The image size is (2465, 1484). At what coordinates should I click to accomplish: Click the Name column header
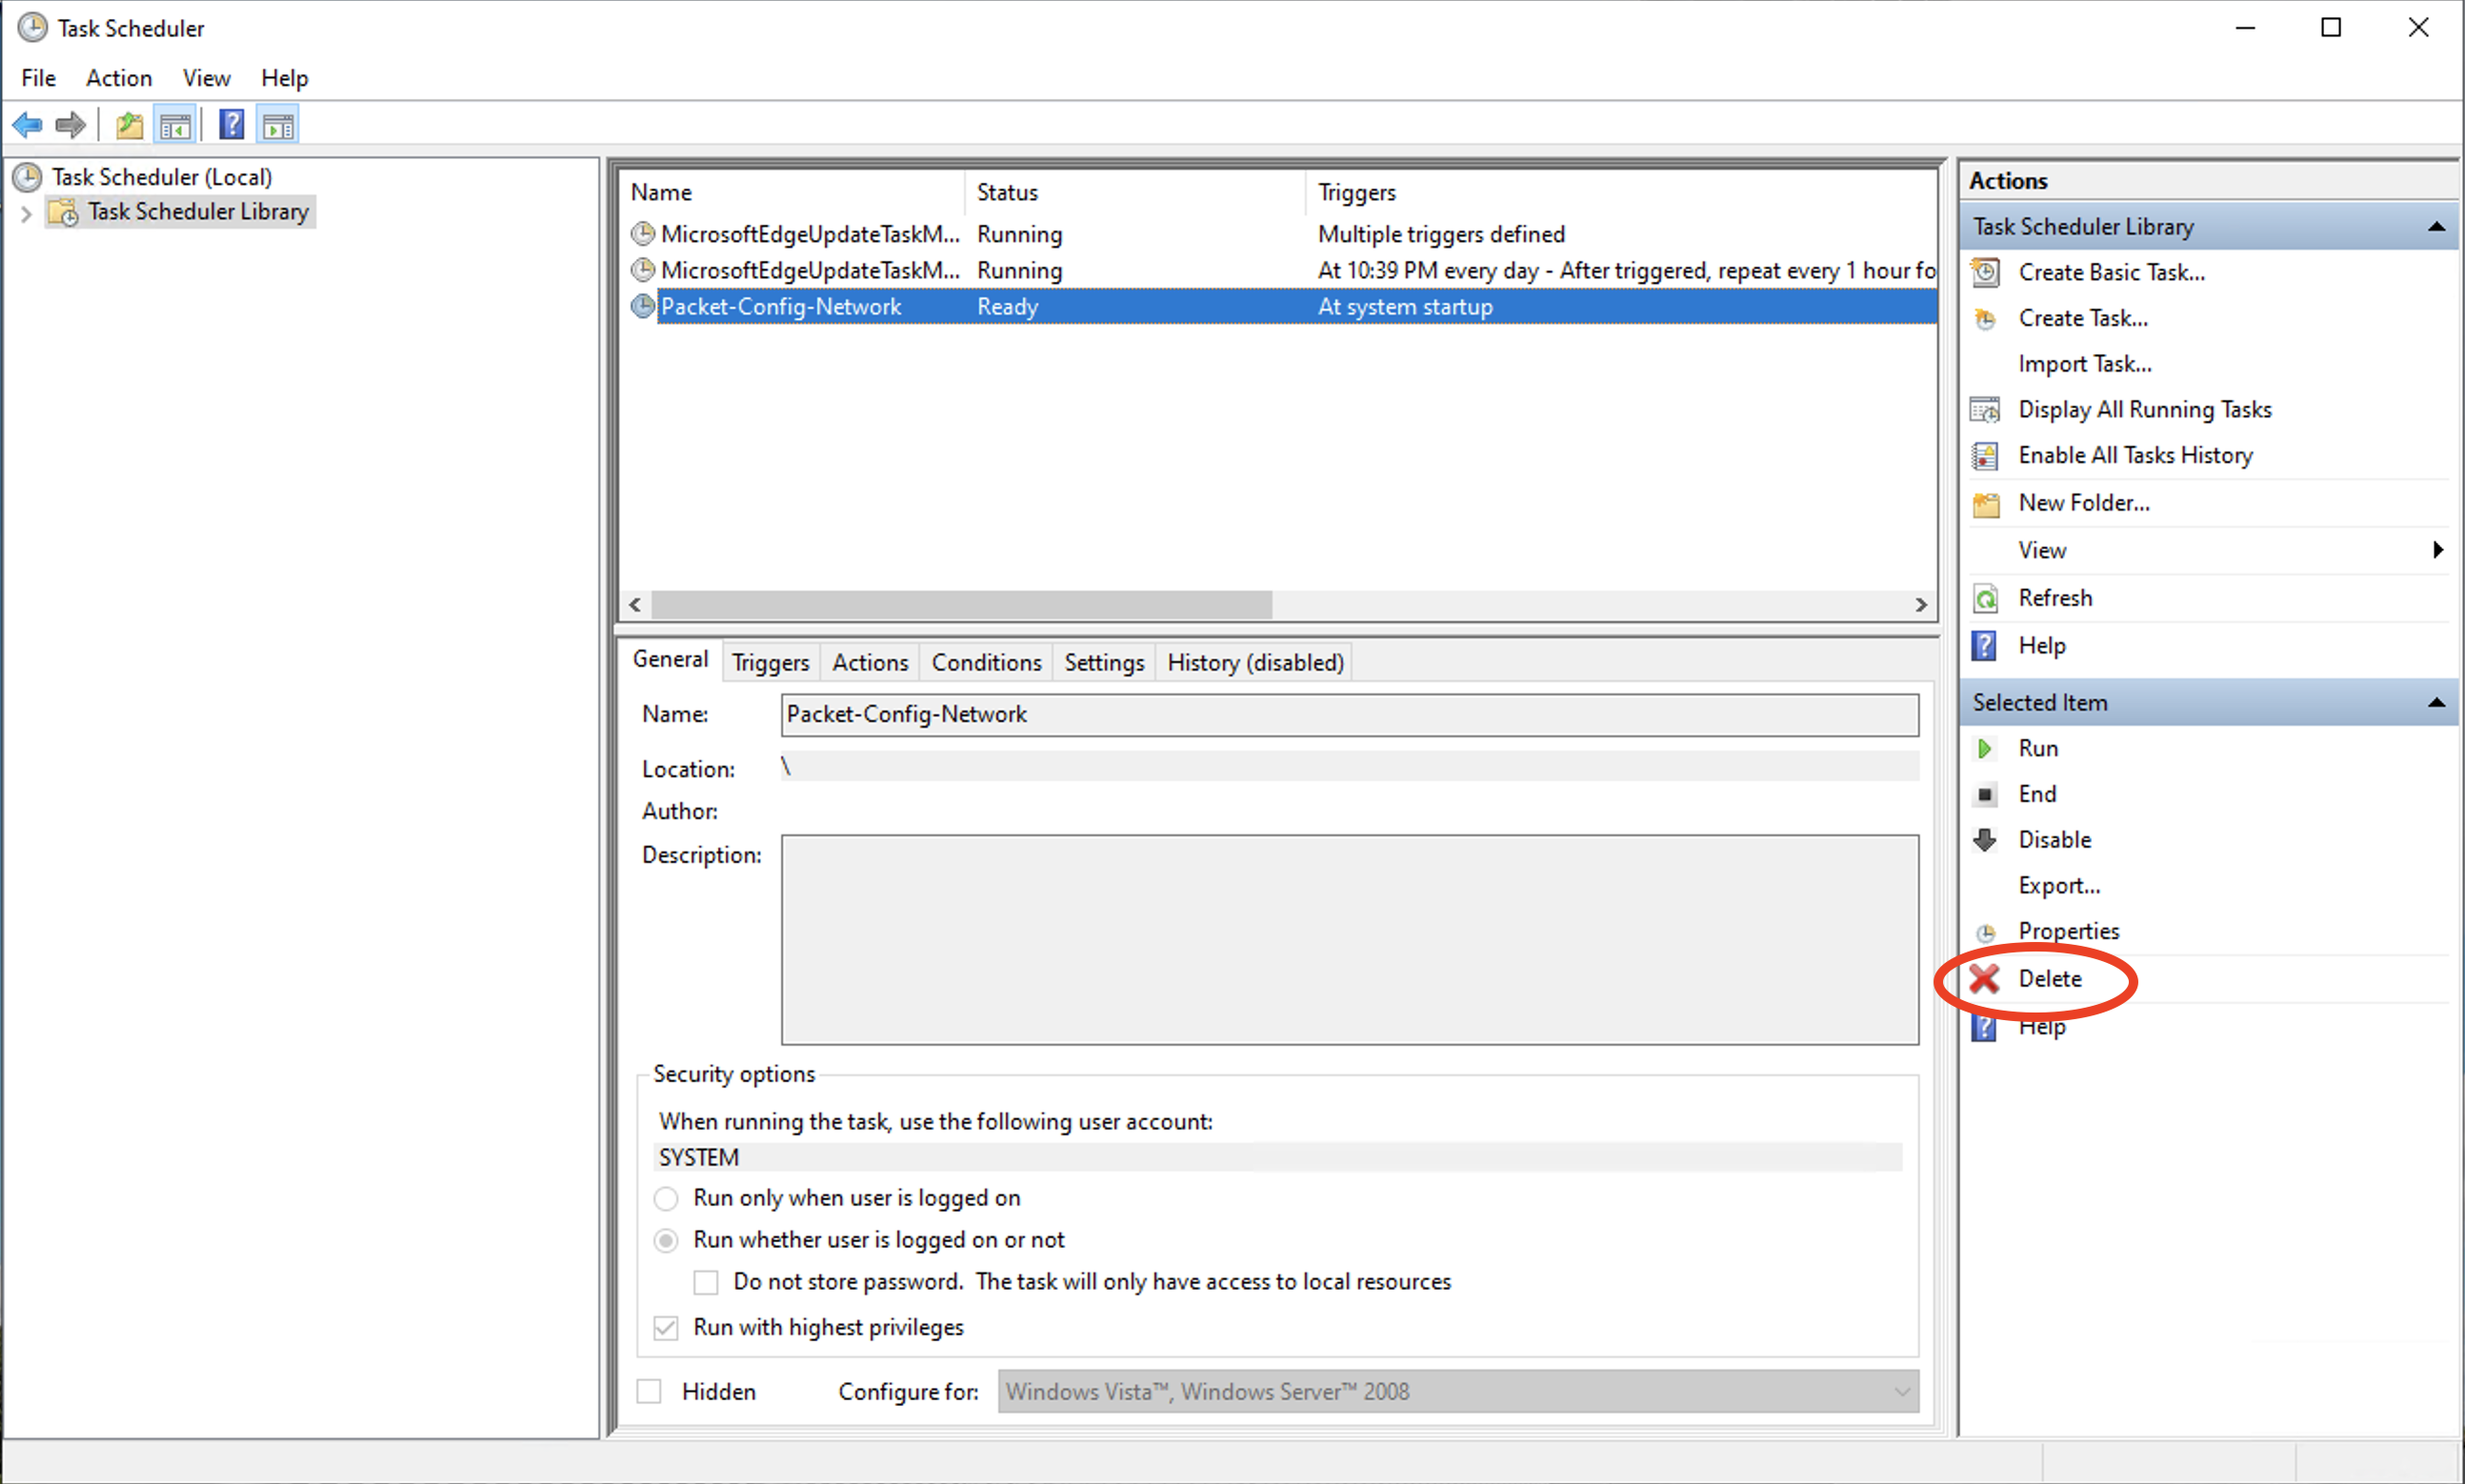(793, 192)
